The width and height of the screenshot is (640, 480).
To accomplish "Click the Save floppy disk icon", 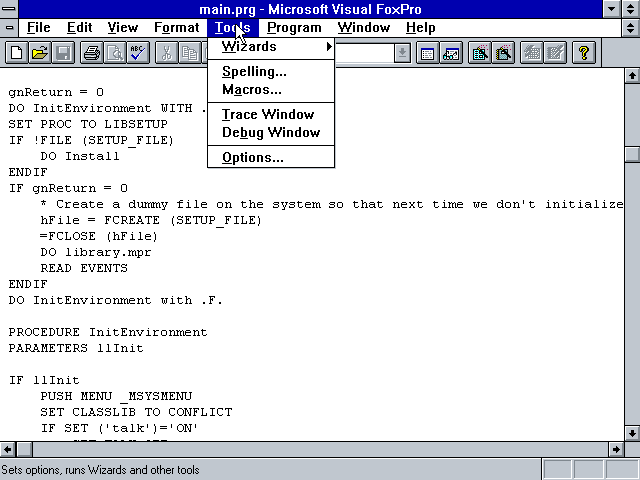I will click(63, 53).
